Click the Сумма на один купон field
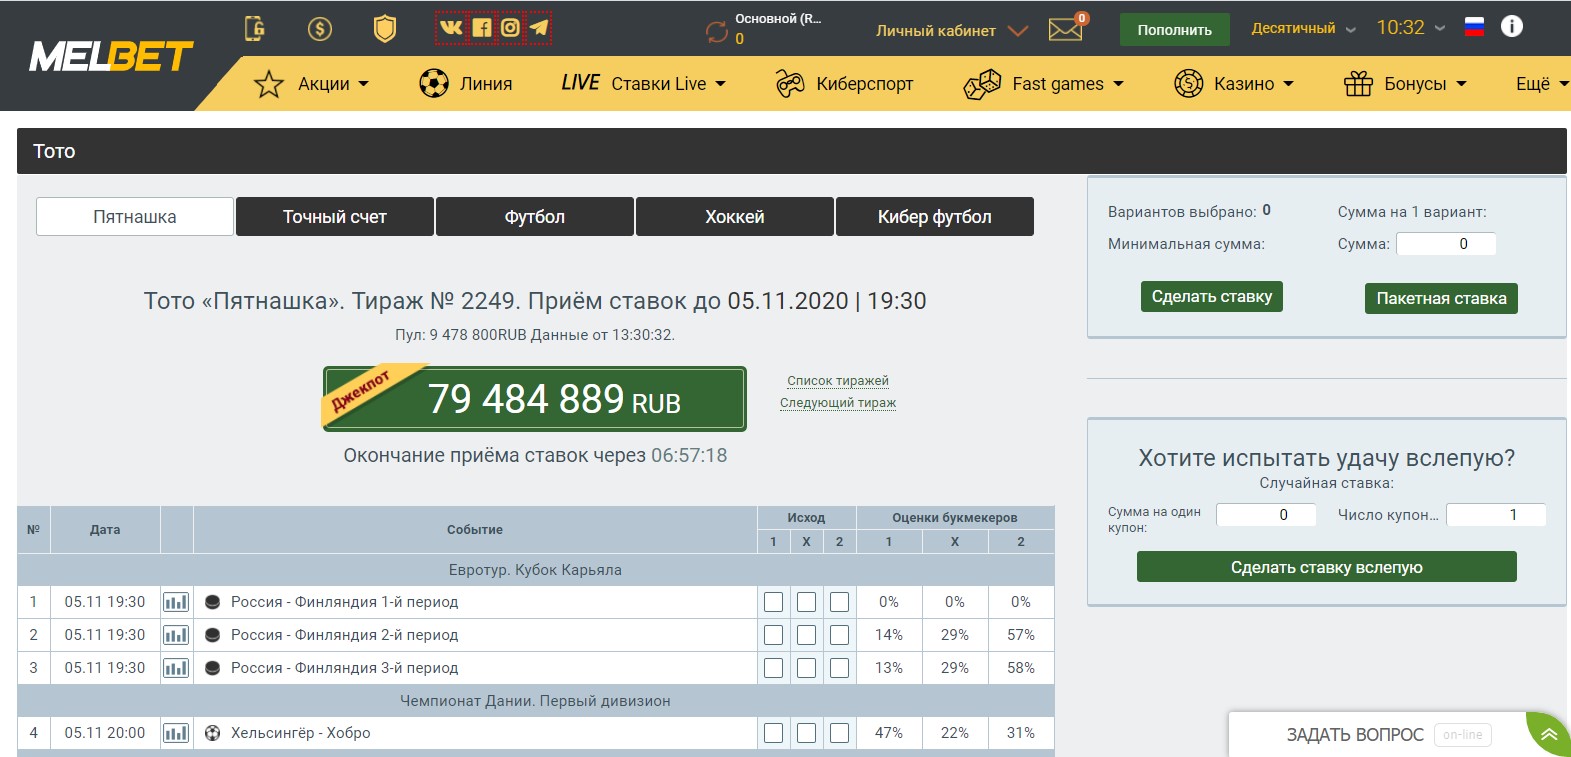The height and width of the screenshot is (757, 1571). pyautogui.click(x=1266, y=515)
